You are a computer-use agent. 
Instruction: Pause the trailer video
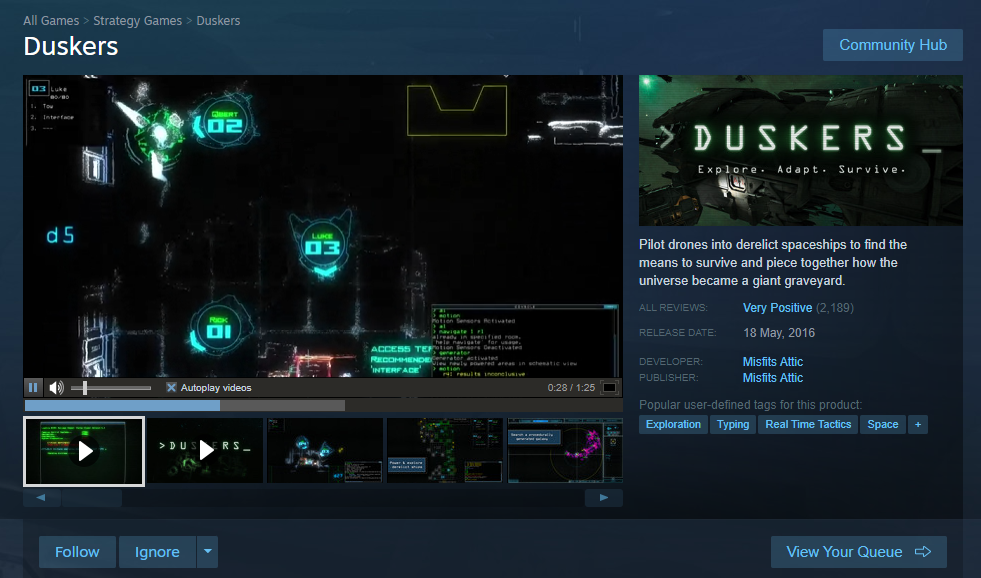(33, 388)
